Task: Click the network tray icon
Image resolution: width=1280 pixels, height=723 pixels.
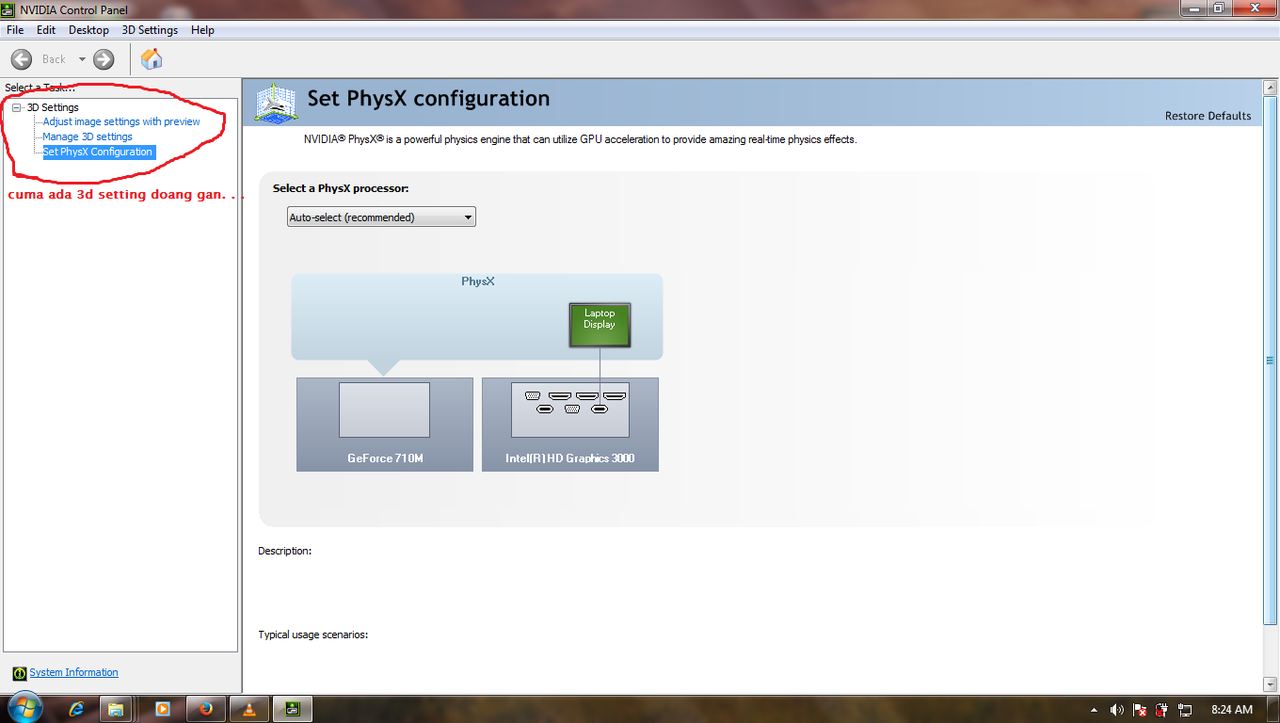Action: [1183, 710]
